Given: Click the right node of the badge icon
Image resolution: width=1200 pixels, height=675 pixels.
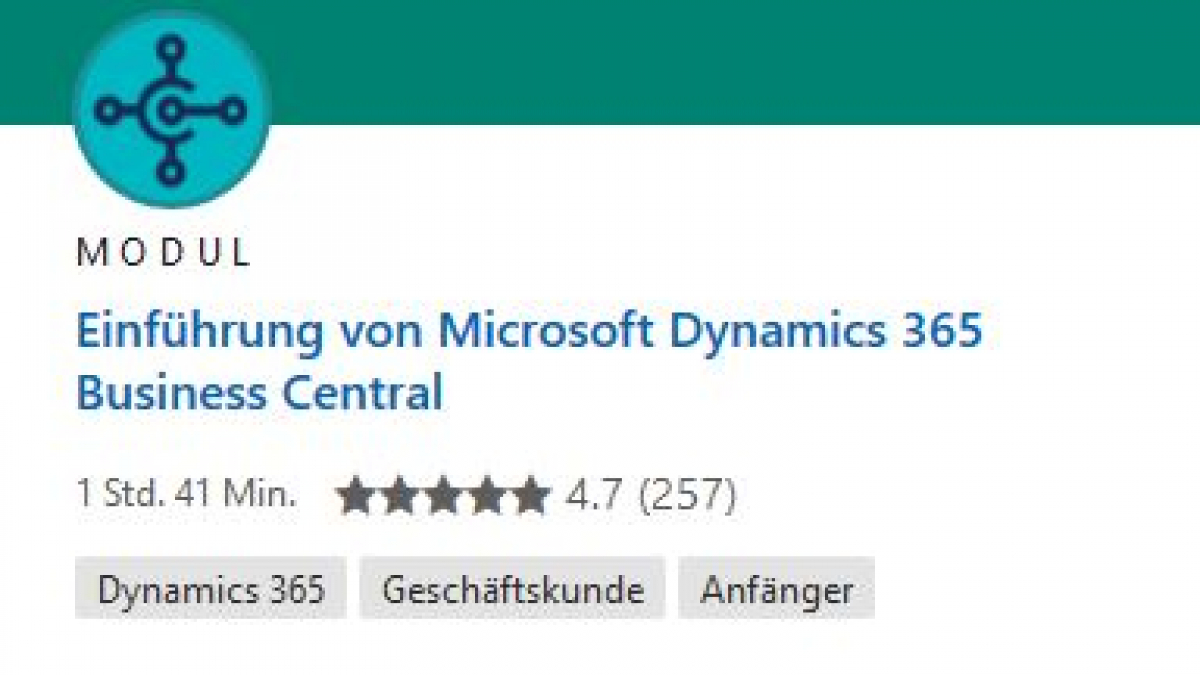Looking at the screenshot, I should coord(234,110).
